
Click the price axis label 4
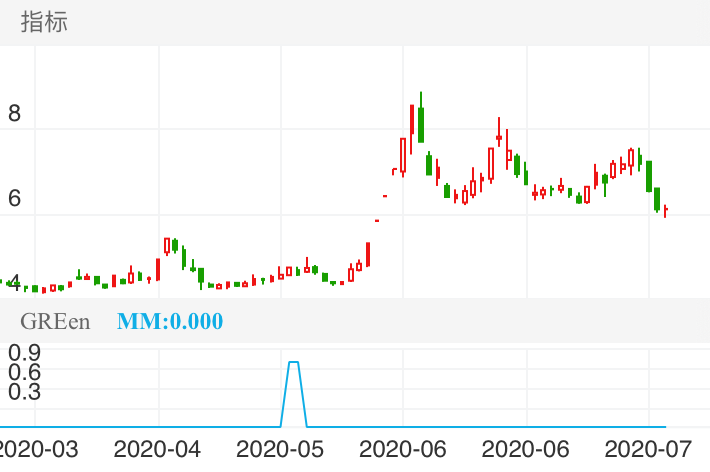click(x=14, y=281)
